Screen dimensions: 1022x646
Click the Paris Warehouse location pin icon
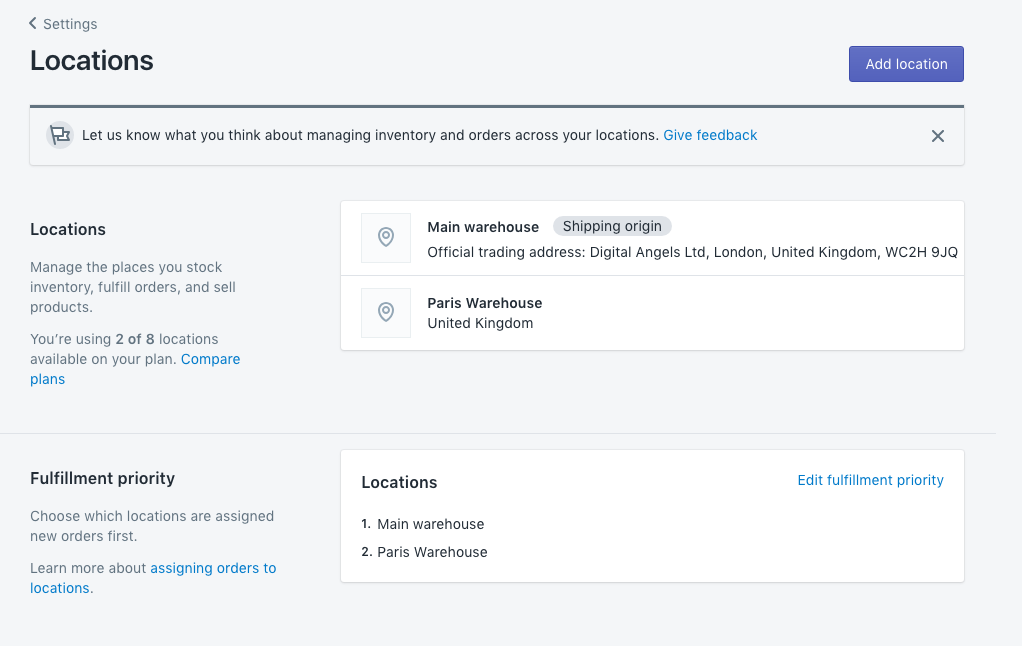pos(386,313)
